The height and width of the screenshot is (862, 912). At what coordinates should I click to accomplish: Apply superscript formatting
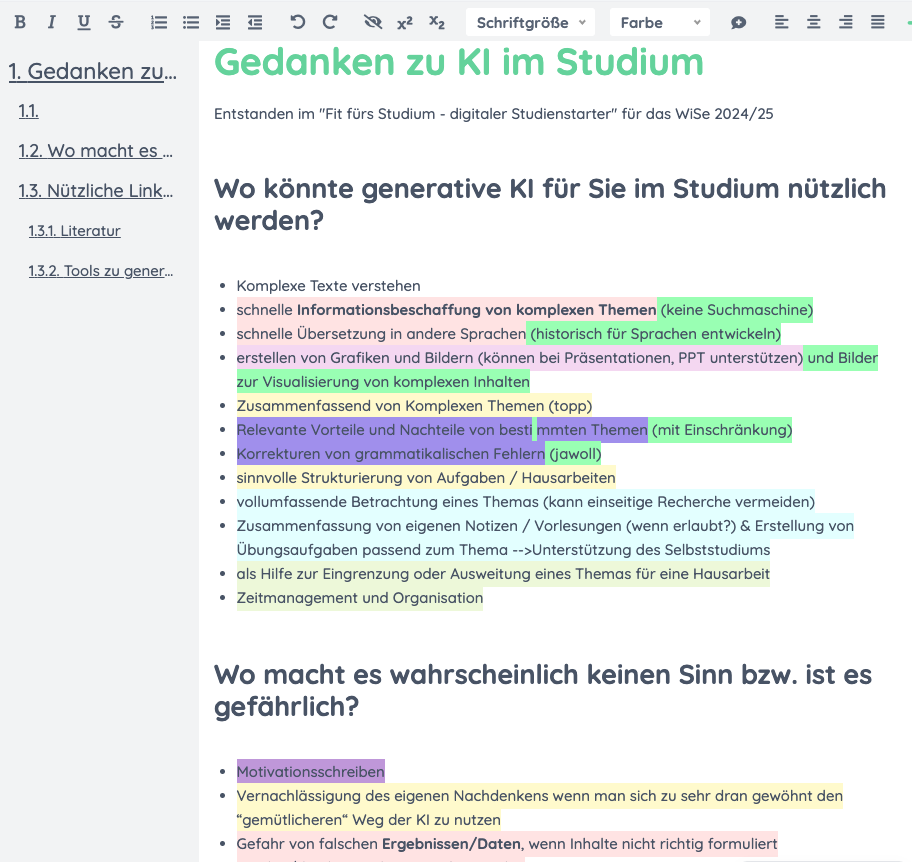pos(405,22)
